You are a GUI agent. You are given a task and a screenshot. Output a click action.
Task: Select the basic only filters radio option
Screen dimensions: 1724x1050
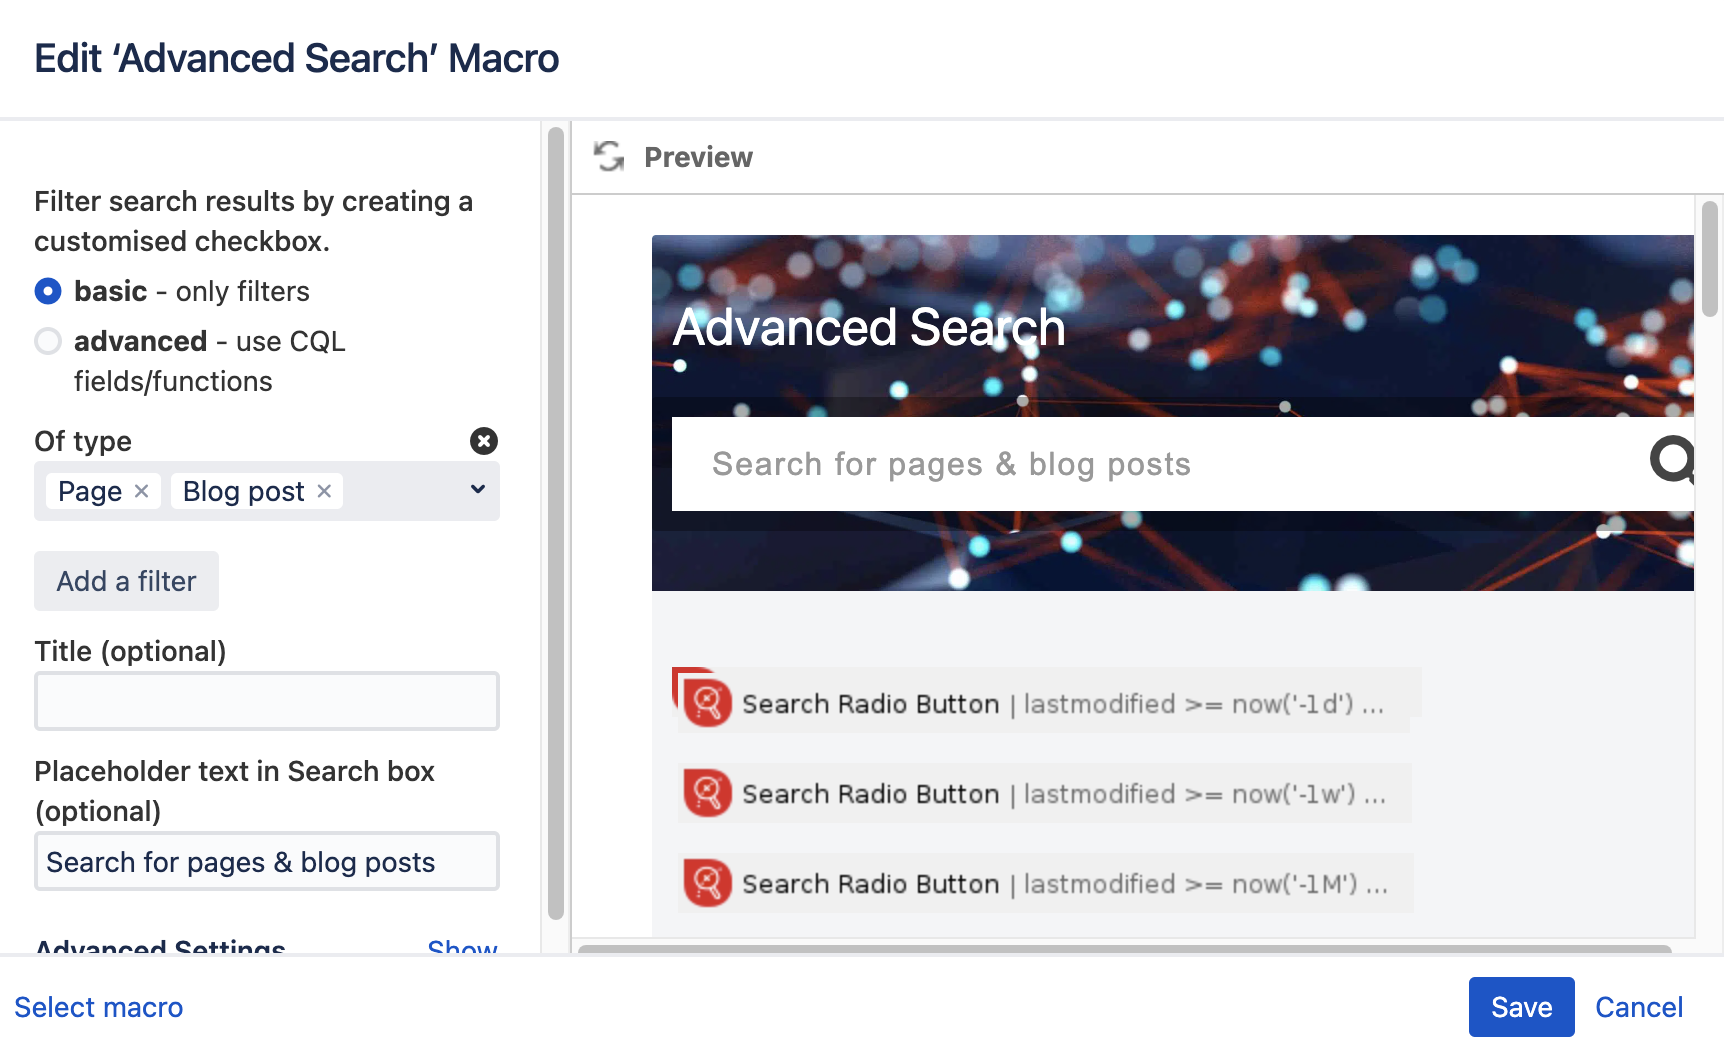tap(48, 291)
